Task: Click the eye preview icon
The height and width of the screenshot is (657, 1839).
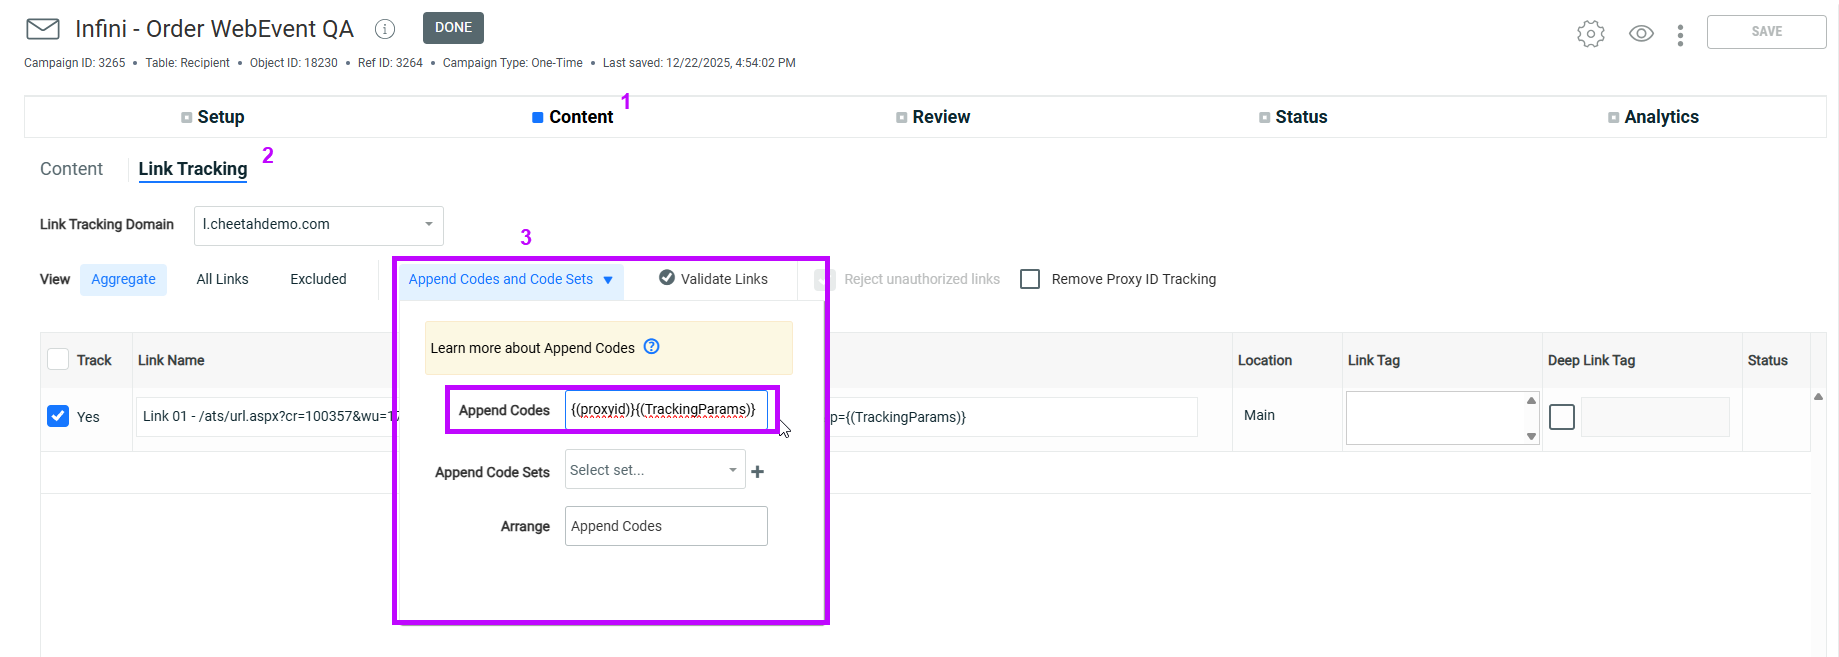Action: (1641, 34)
